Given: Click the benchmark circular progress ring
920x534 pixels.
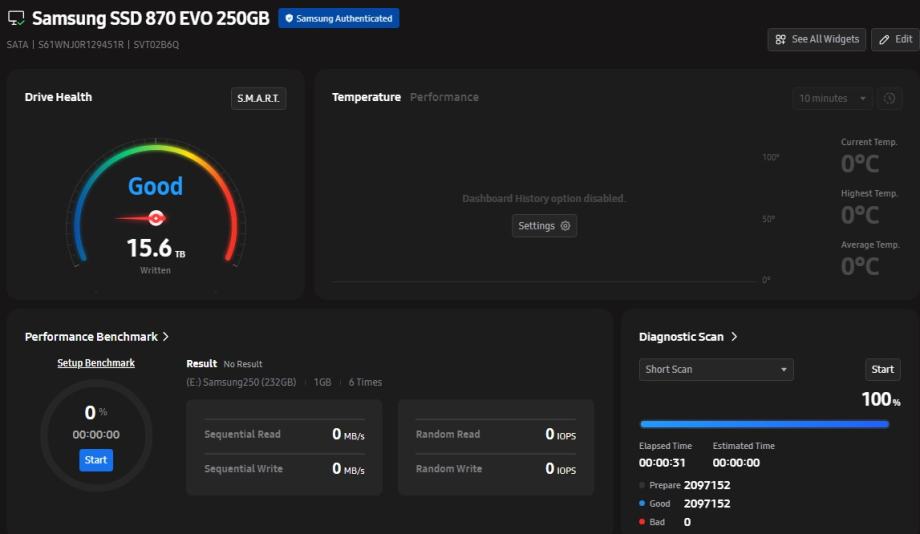Looking at the screenshot, I should point(96,435).
